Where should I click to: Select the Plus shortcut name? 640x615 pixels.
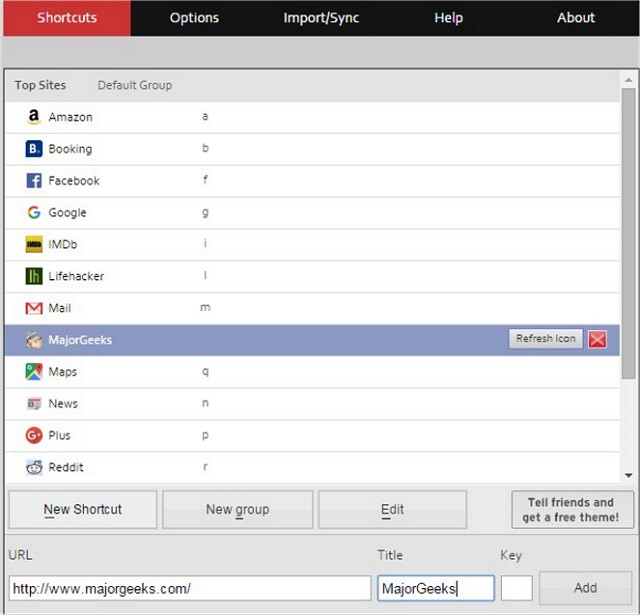tap(59, 435)
